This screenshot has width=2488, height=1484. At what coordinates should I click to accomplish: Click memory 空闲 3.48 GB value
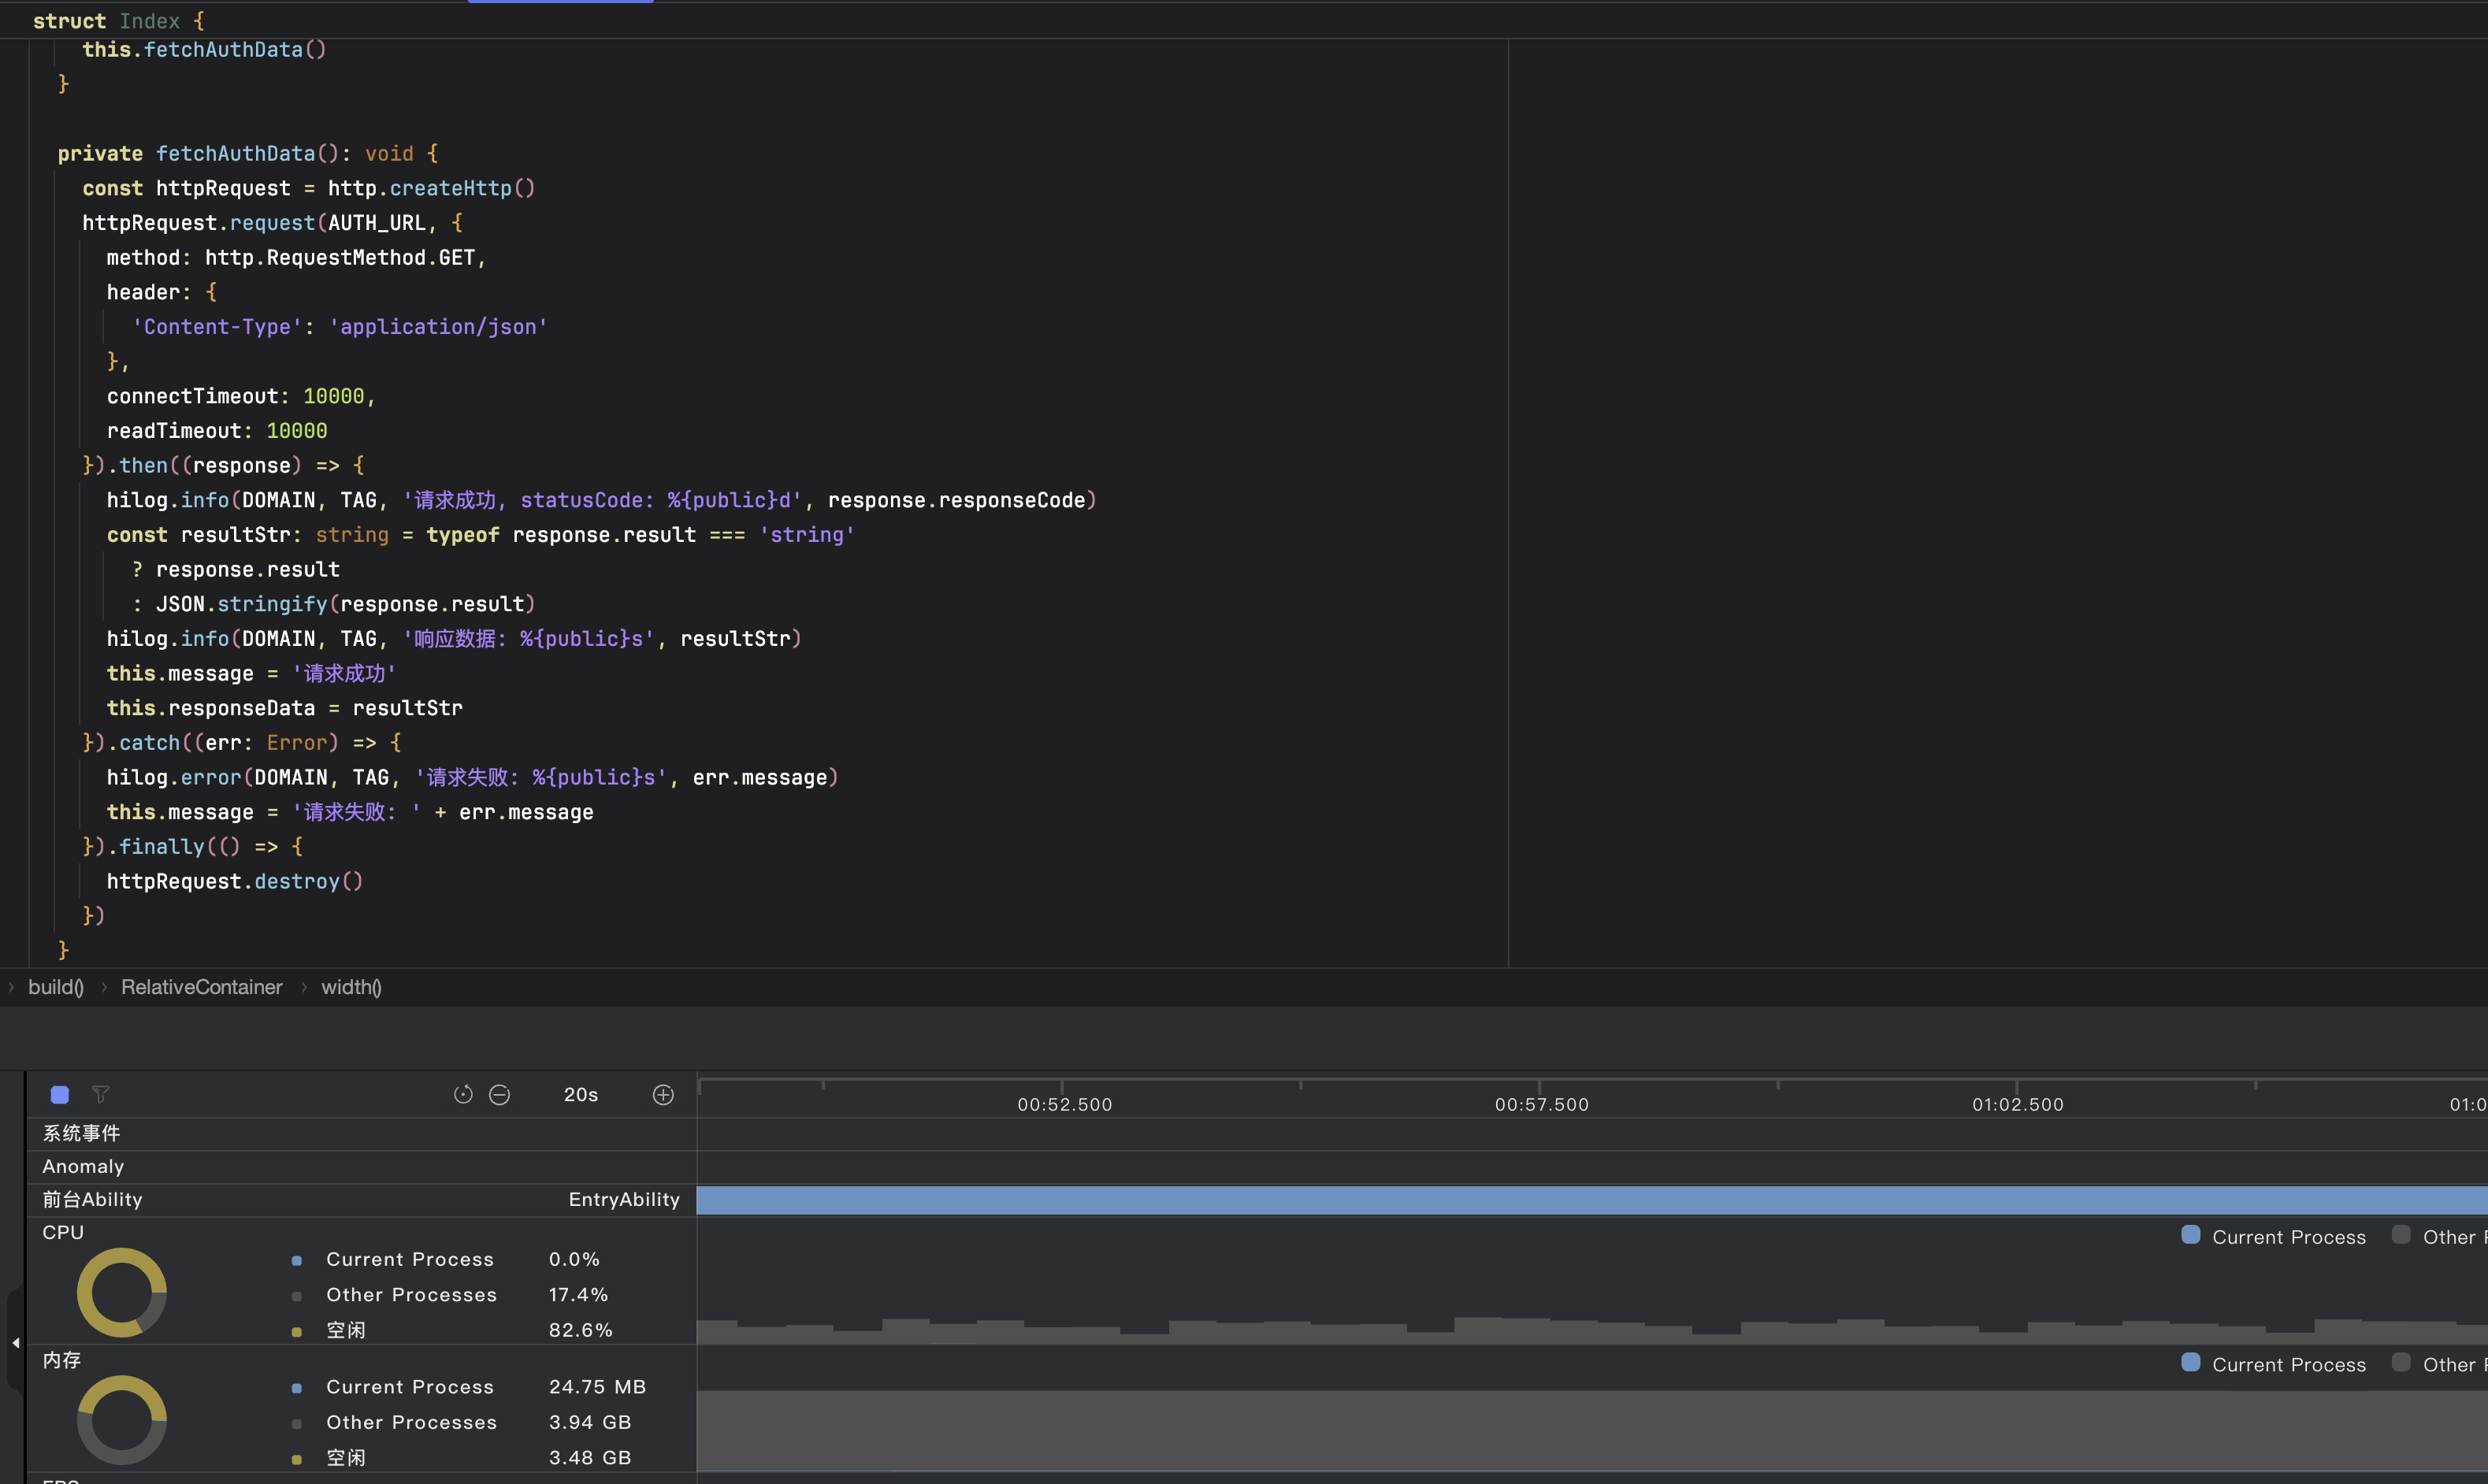(x=590, y=1458)
